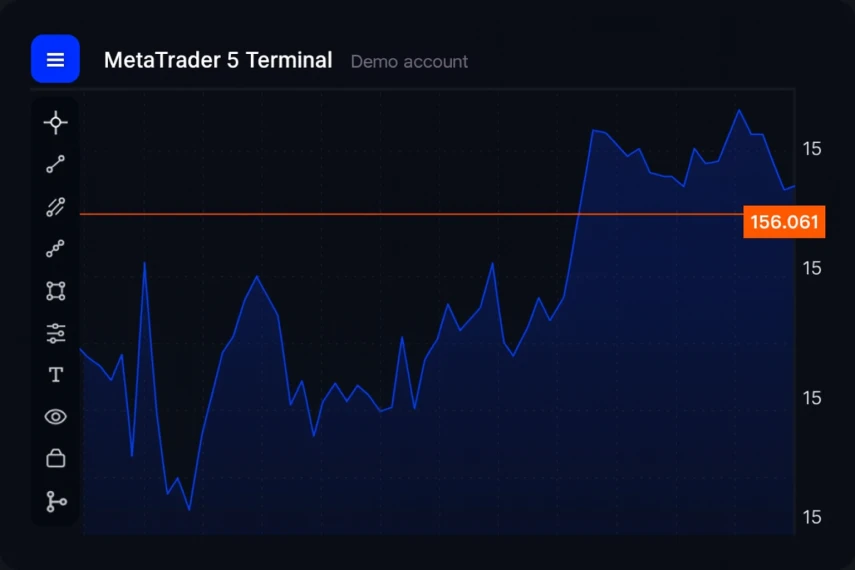Select the trend line drawing tool

pos(56,164)
